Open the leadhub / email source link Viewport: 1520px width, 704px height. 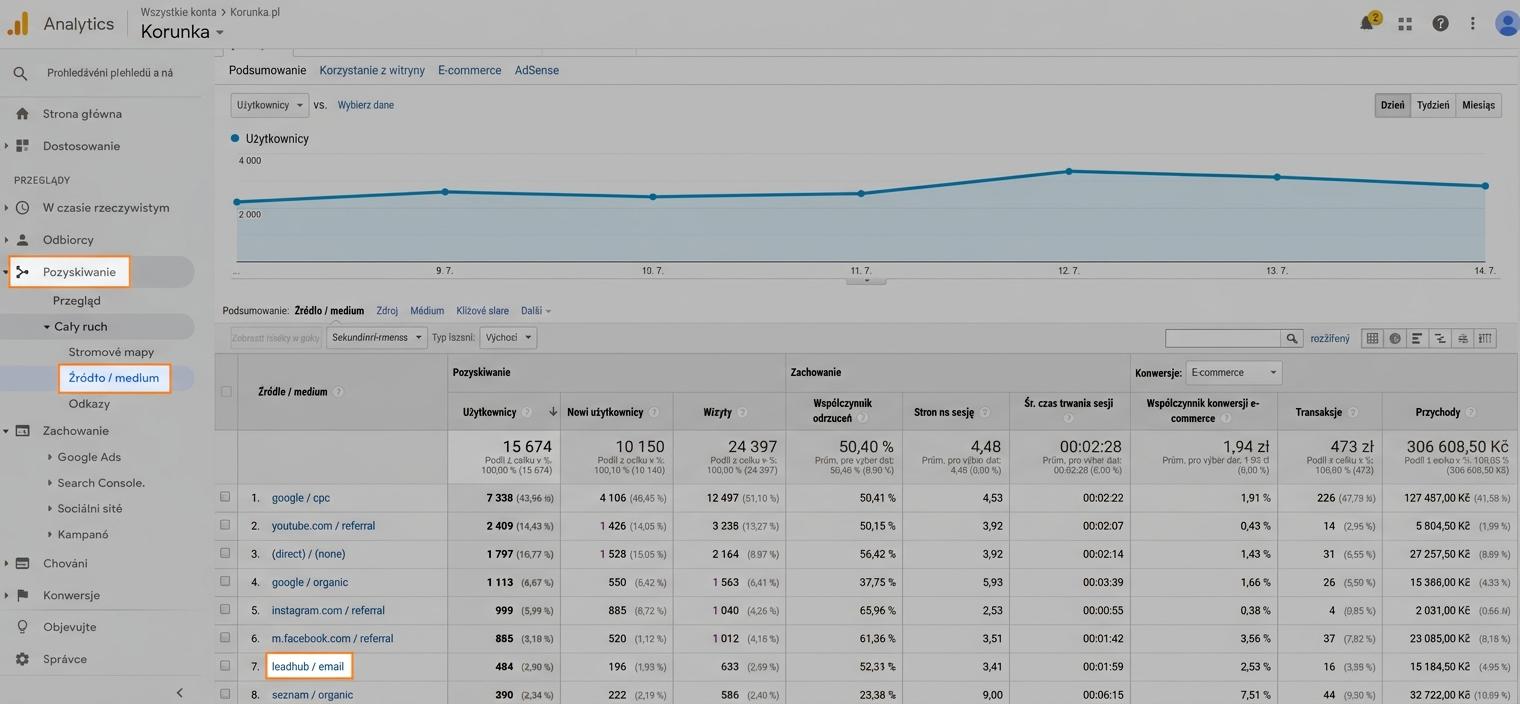(x=308, y=666)
